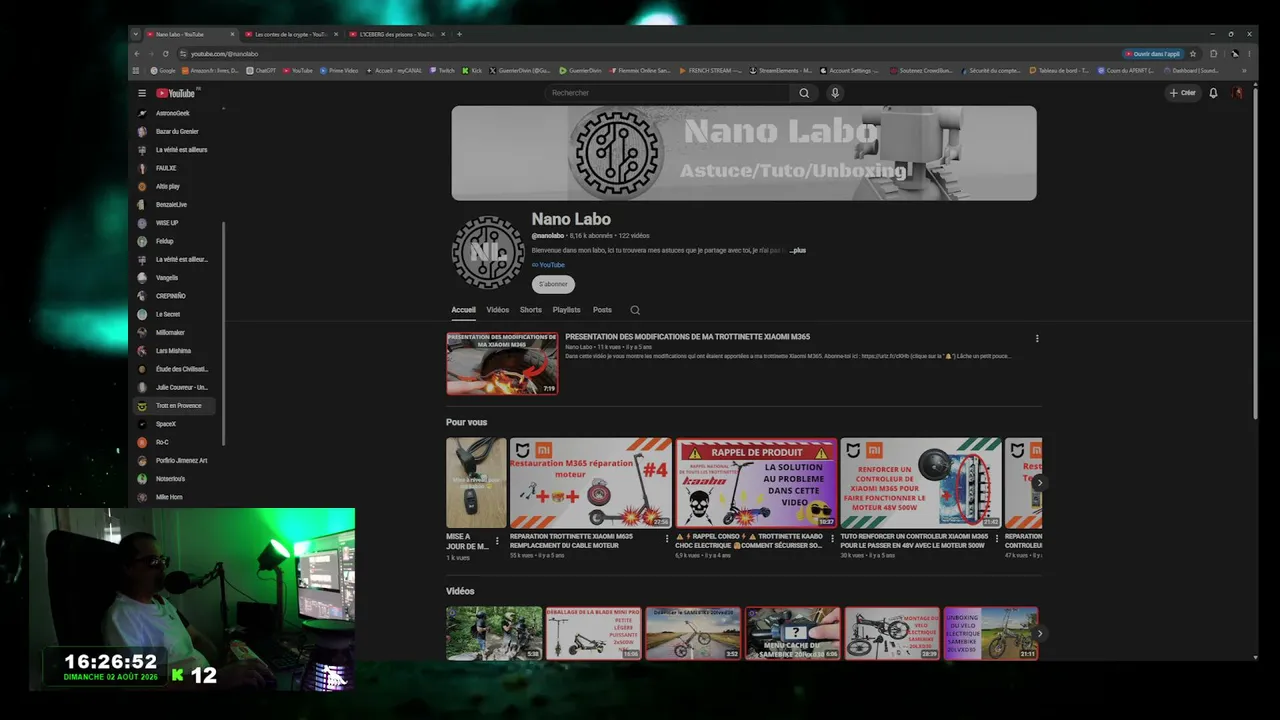Open a new browser tab
The height and width of the screenshot is (720, 1280).
click(459, 34)
